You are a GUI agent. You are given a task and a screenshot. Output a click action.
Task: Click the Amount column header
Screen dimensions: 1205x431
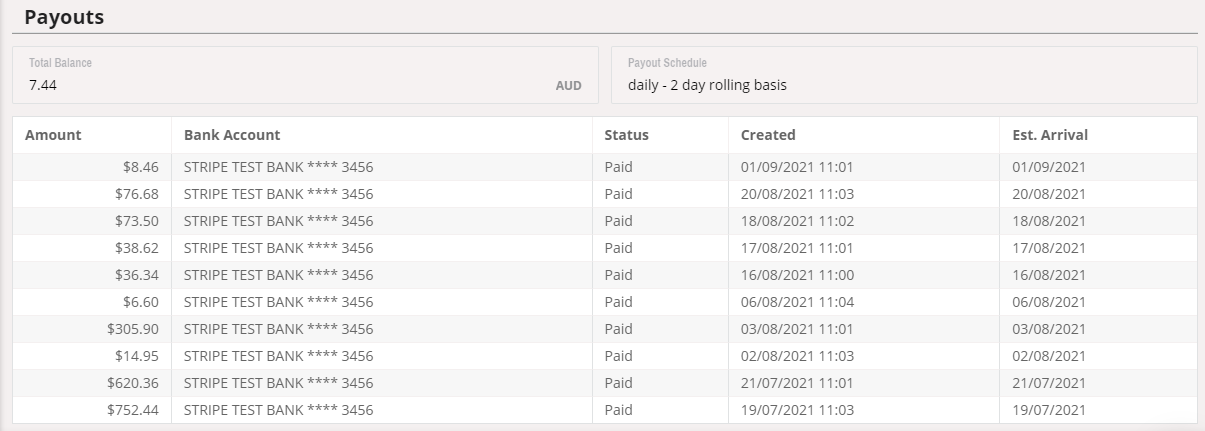(53, 135)
